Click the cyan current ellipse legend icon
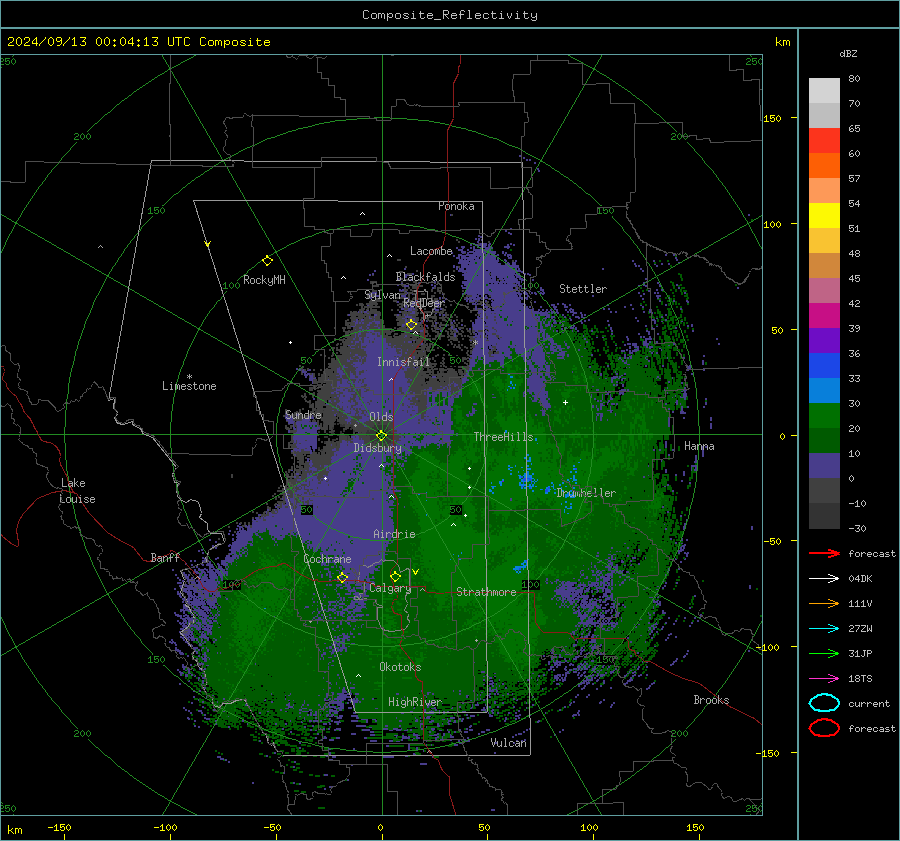The height and width of the screenshot is (841, 900). click(x=824, y=703)
